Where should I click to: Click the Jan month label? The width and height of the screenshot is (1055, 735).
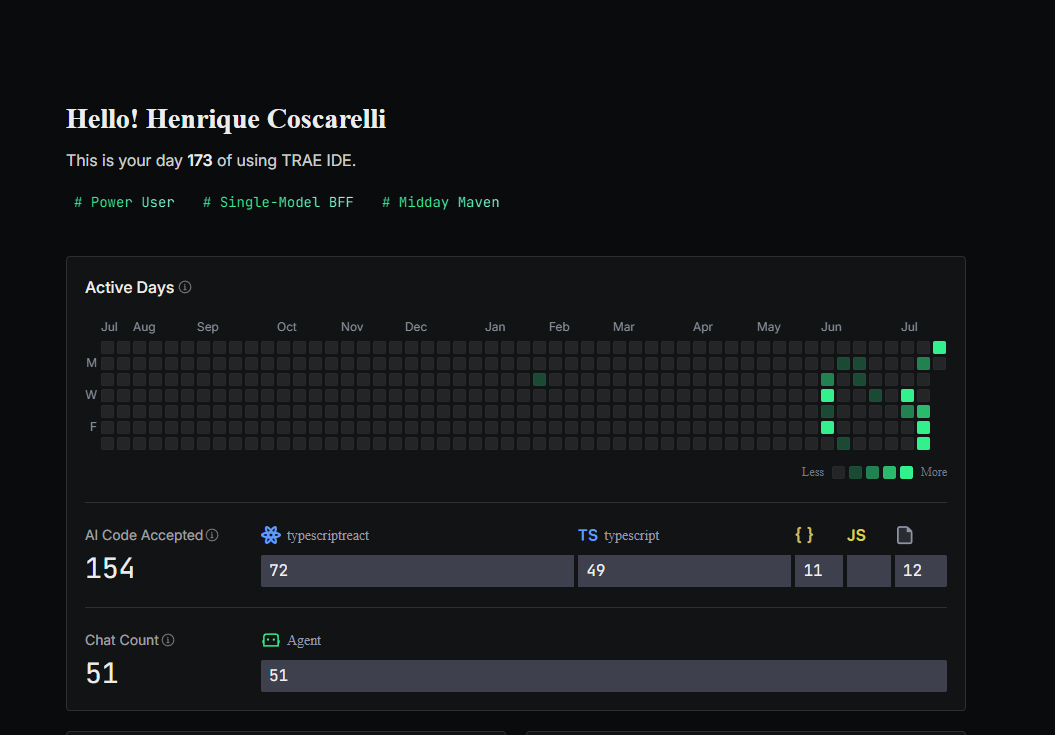[x=495, y=327]
